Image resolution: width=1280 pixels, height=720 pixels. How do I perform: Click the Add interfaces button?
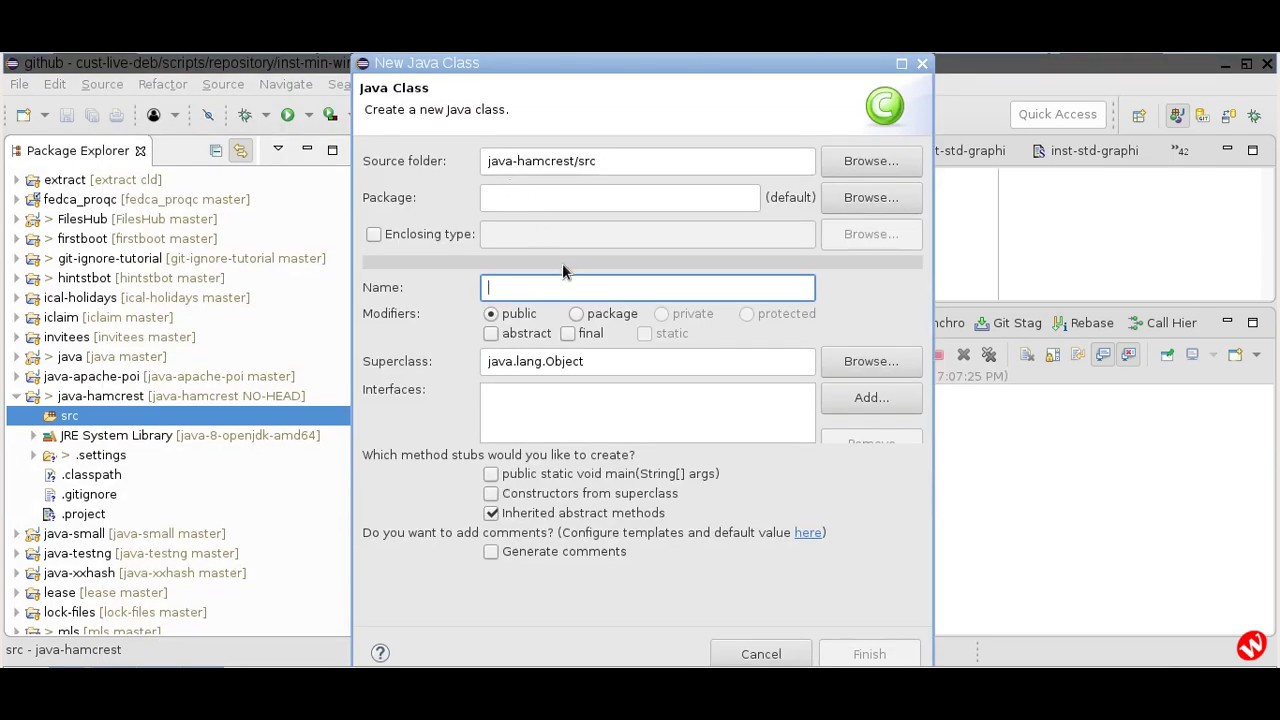click(x=871, y=398)
